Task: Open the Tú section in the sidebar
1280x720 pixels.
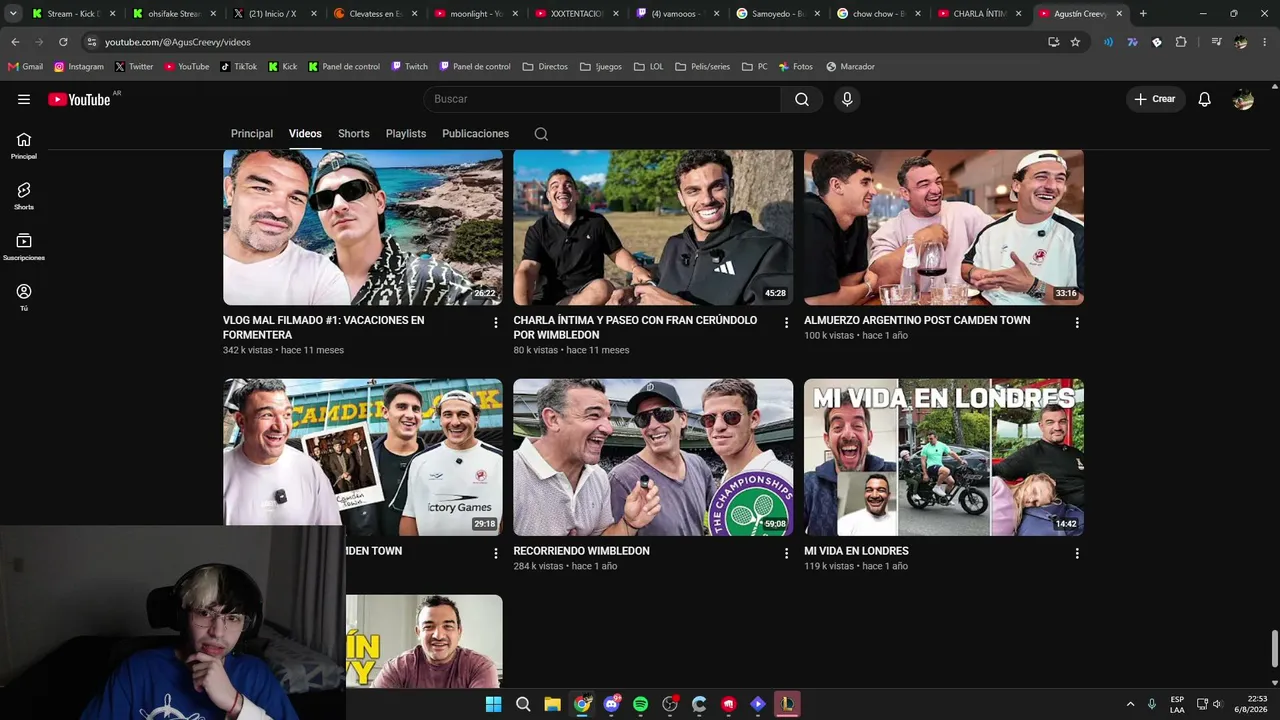Action: 24,297
